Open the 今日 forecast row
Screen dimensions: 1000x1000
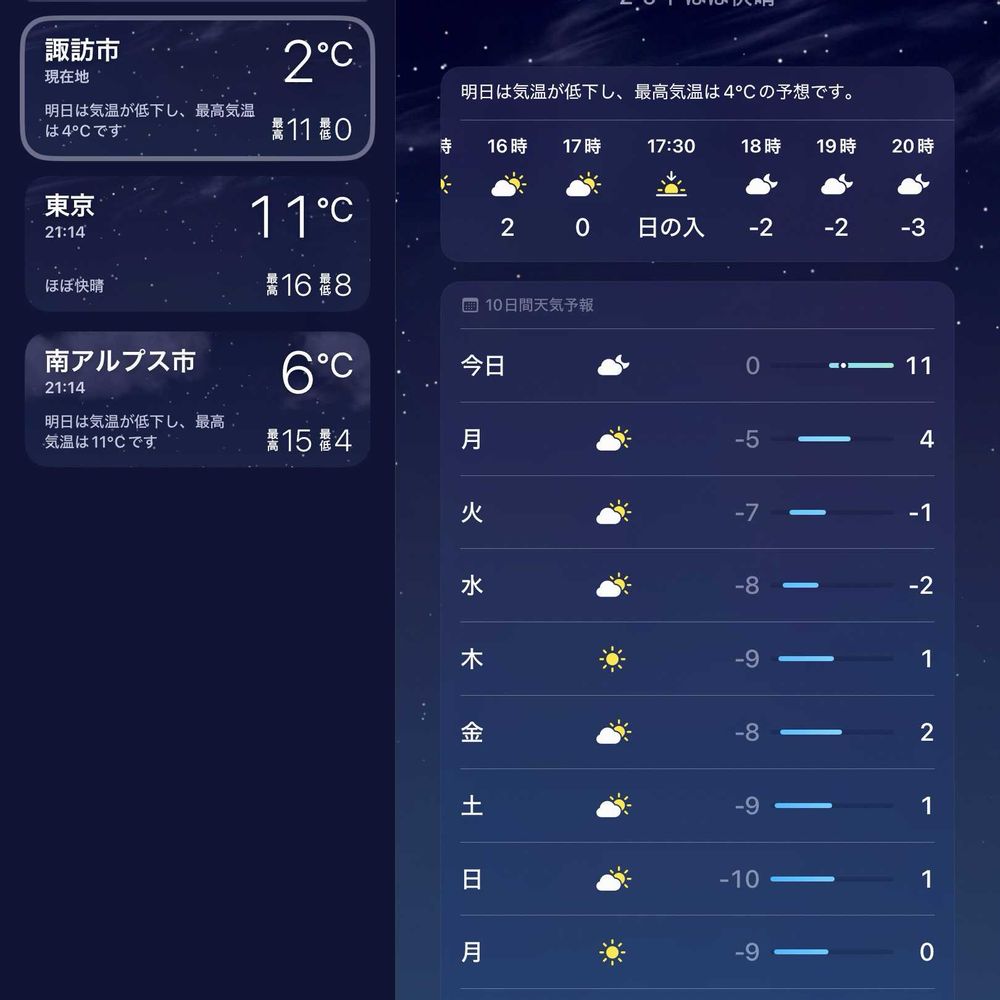[697, 365]
